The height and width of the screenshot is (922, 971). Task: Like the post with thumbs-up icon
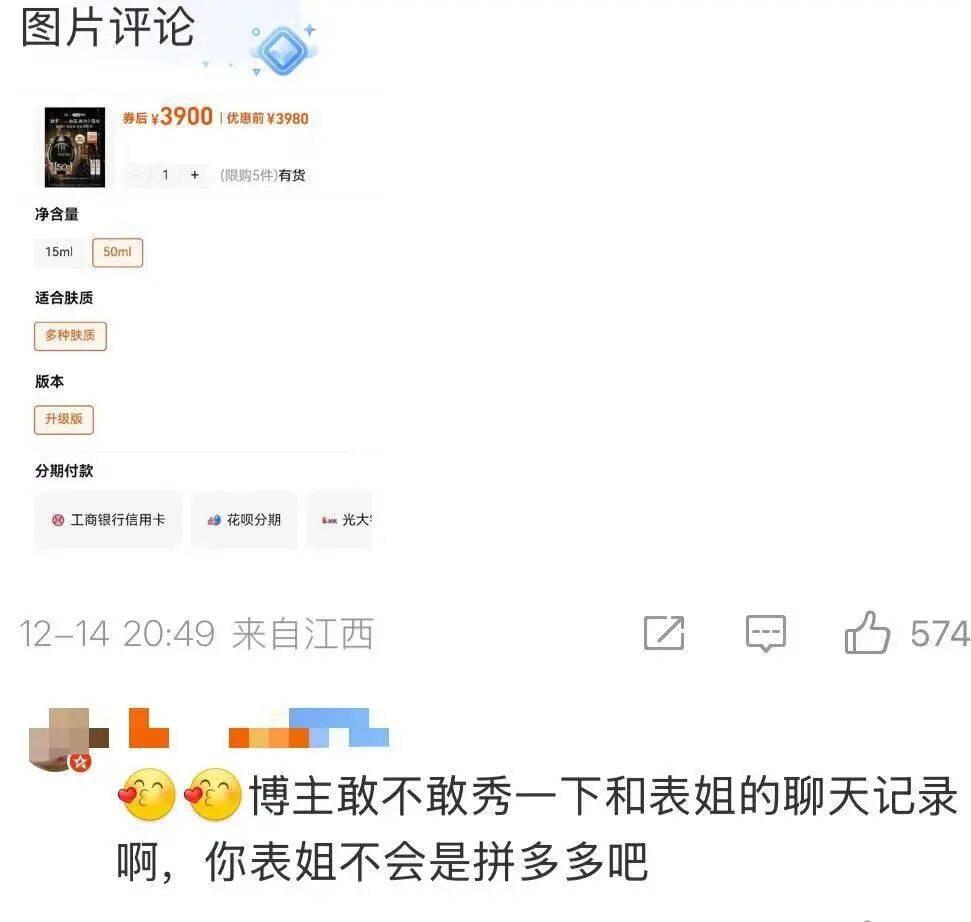coord(867,632)
